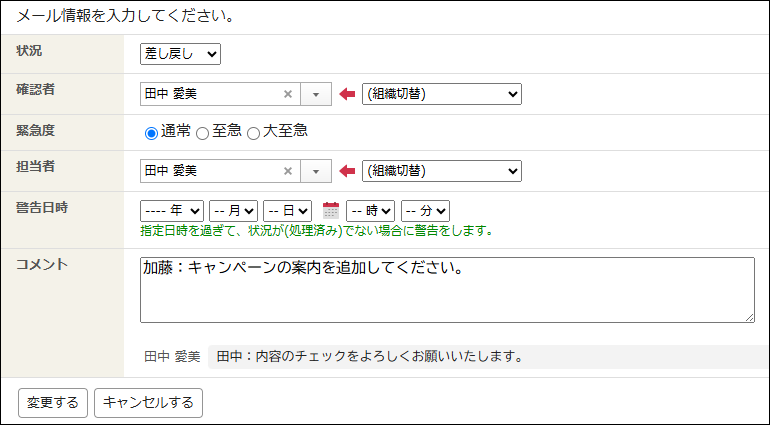
Task: Click the 確認者 name field showing 田中 愛美
Action: (x=220, y=94)
